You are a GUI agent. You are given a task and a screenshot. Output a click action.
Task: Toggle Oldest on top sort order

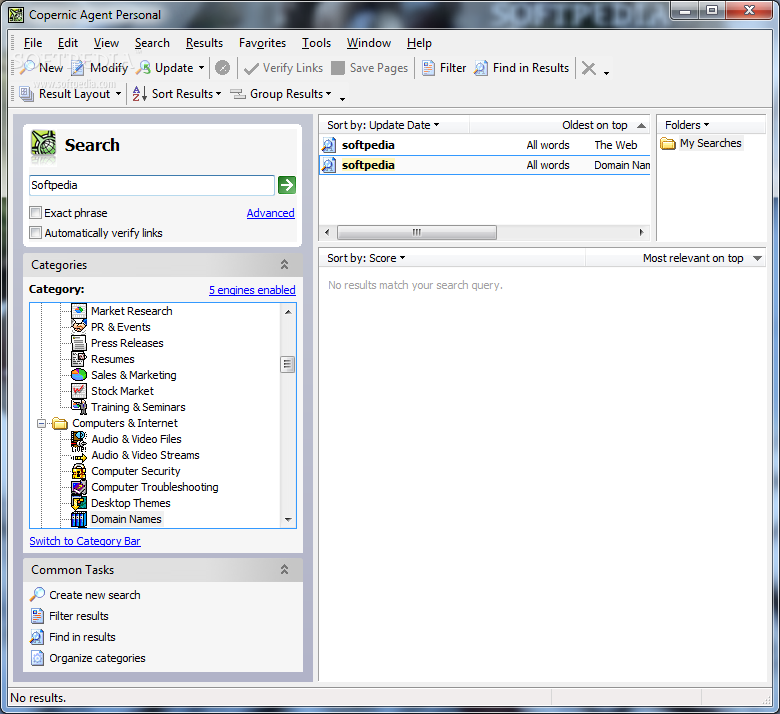(x=604, y=125)
